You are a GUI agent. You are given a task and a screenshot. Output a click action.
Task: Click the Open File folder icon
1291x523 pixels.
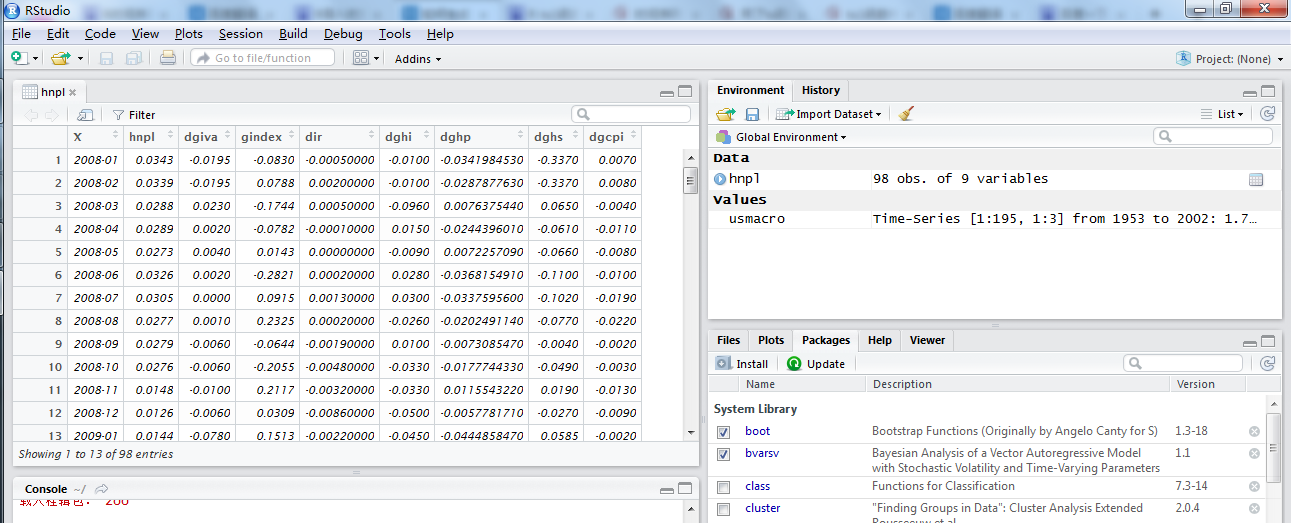62,58
